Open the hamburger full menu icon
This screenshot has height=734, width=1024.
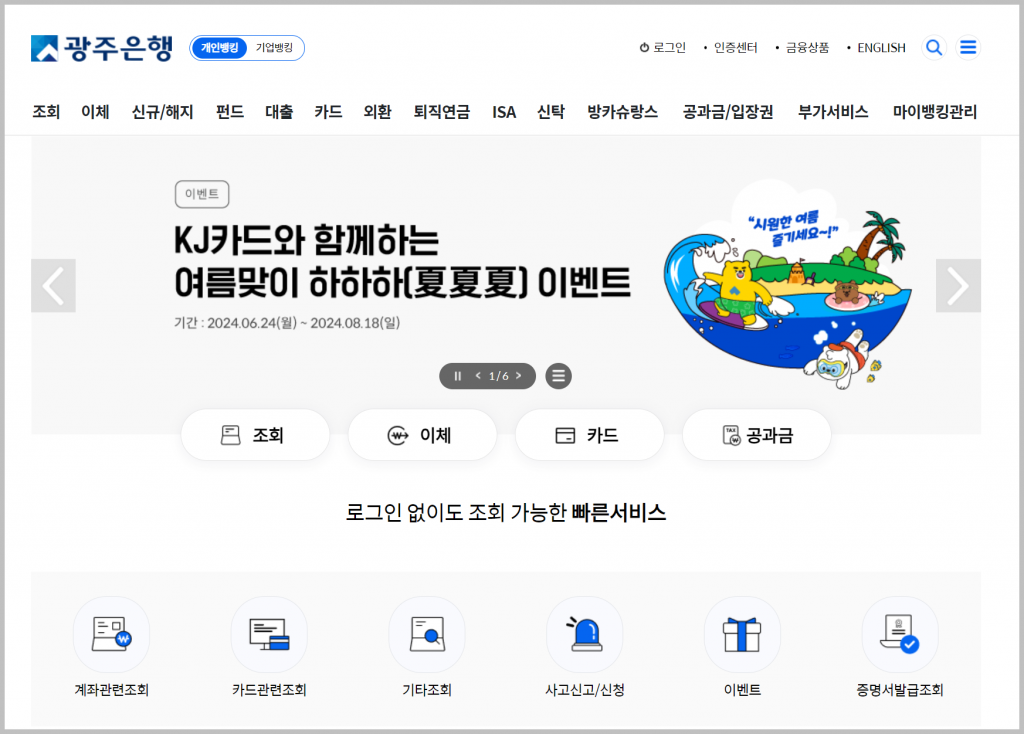[x=968, y=48]
